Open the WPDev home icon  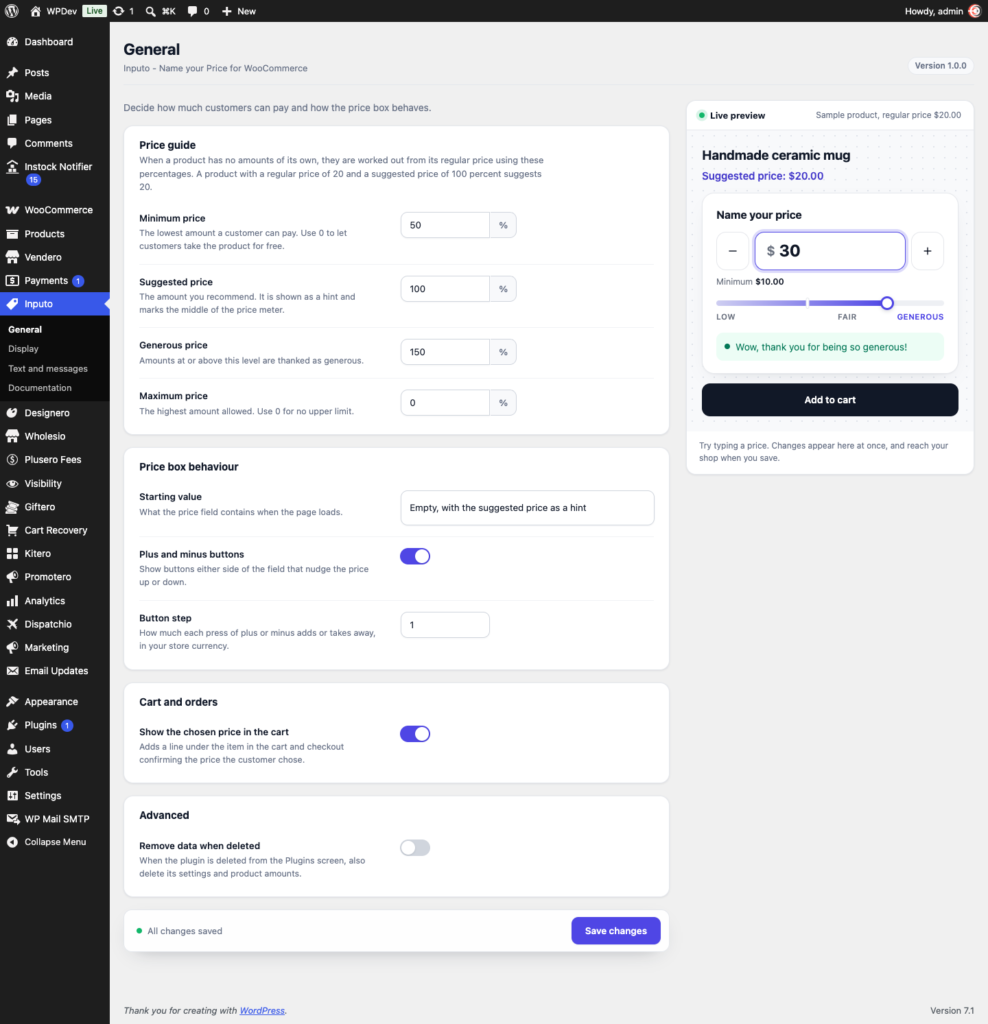tap(35, 11)
